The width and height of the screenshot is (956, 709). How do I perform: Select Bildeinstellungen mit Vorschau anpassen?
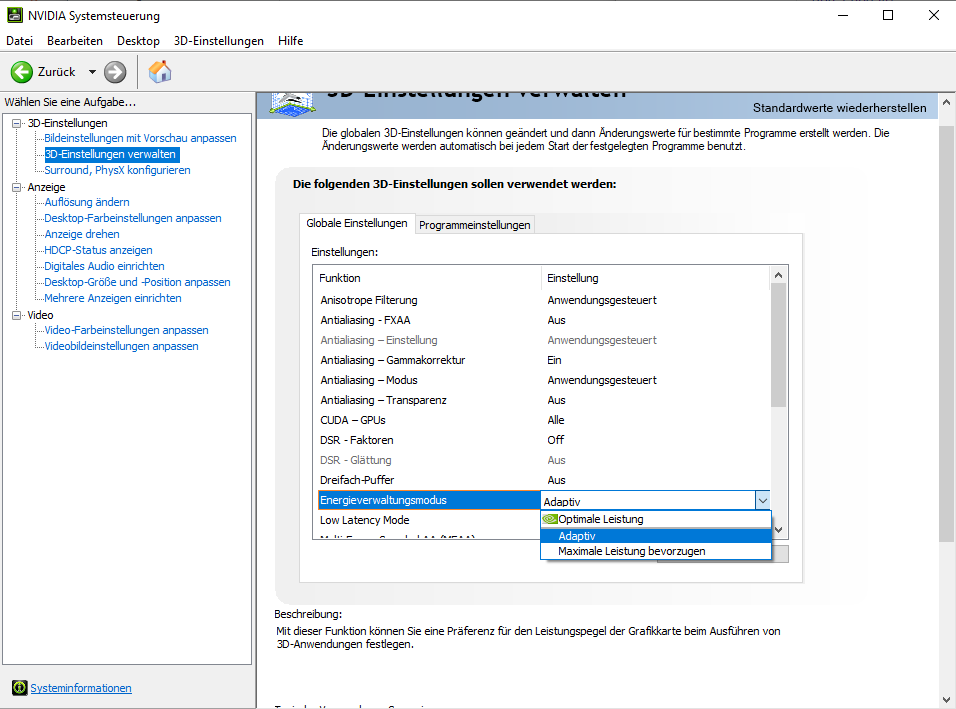(140, 138)
